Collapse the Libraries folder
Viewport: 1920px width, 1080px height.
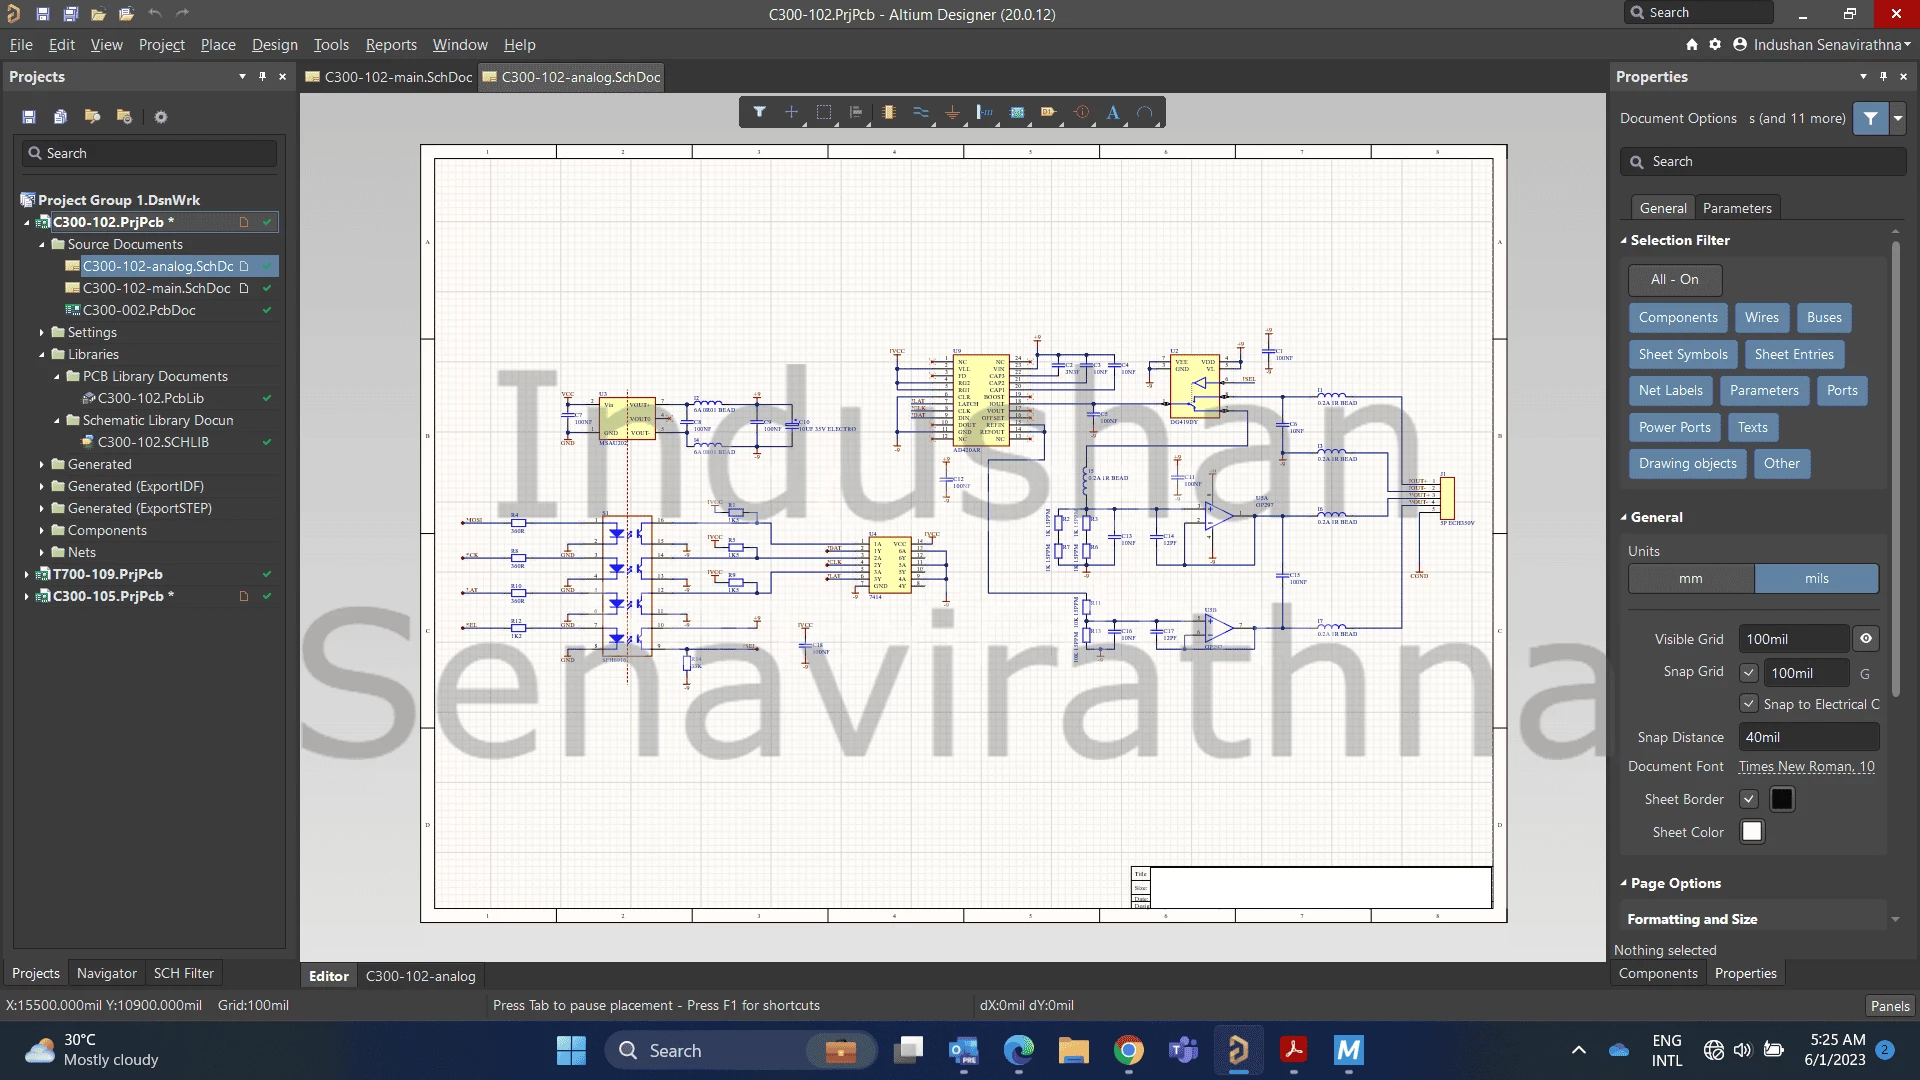(x=42, y=354)
